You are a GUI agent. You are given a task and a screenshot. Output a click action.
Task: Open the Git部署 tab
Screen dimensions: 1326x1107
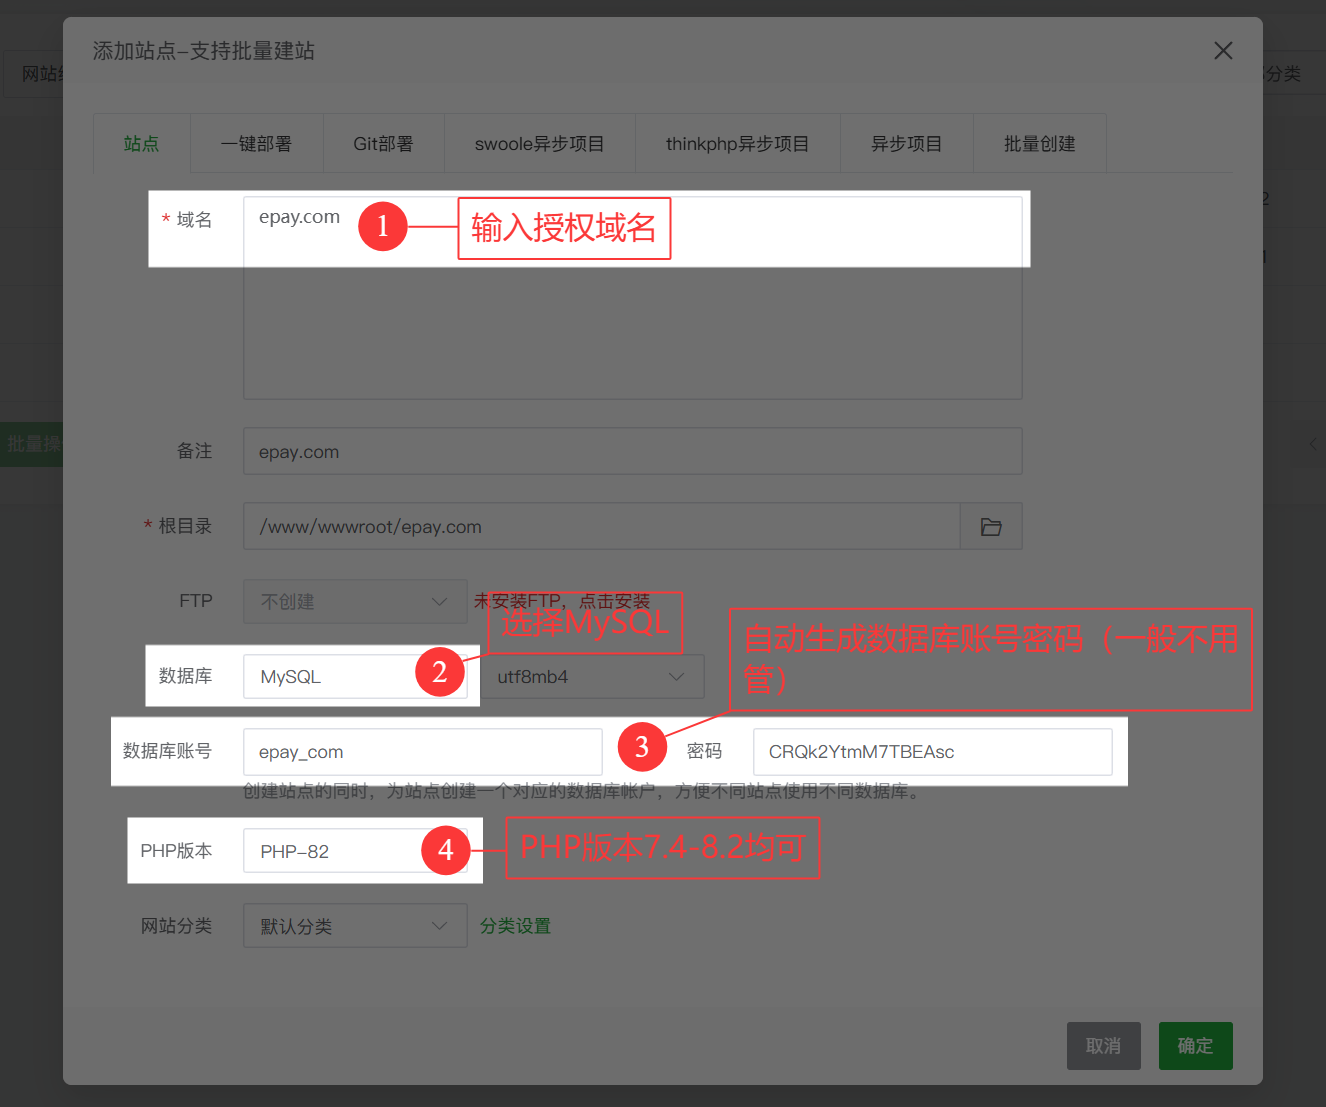[x=383, y=144]
